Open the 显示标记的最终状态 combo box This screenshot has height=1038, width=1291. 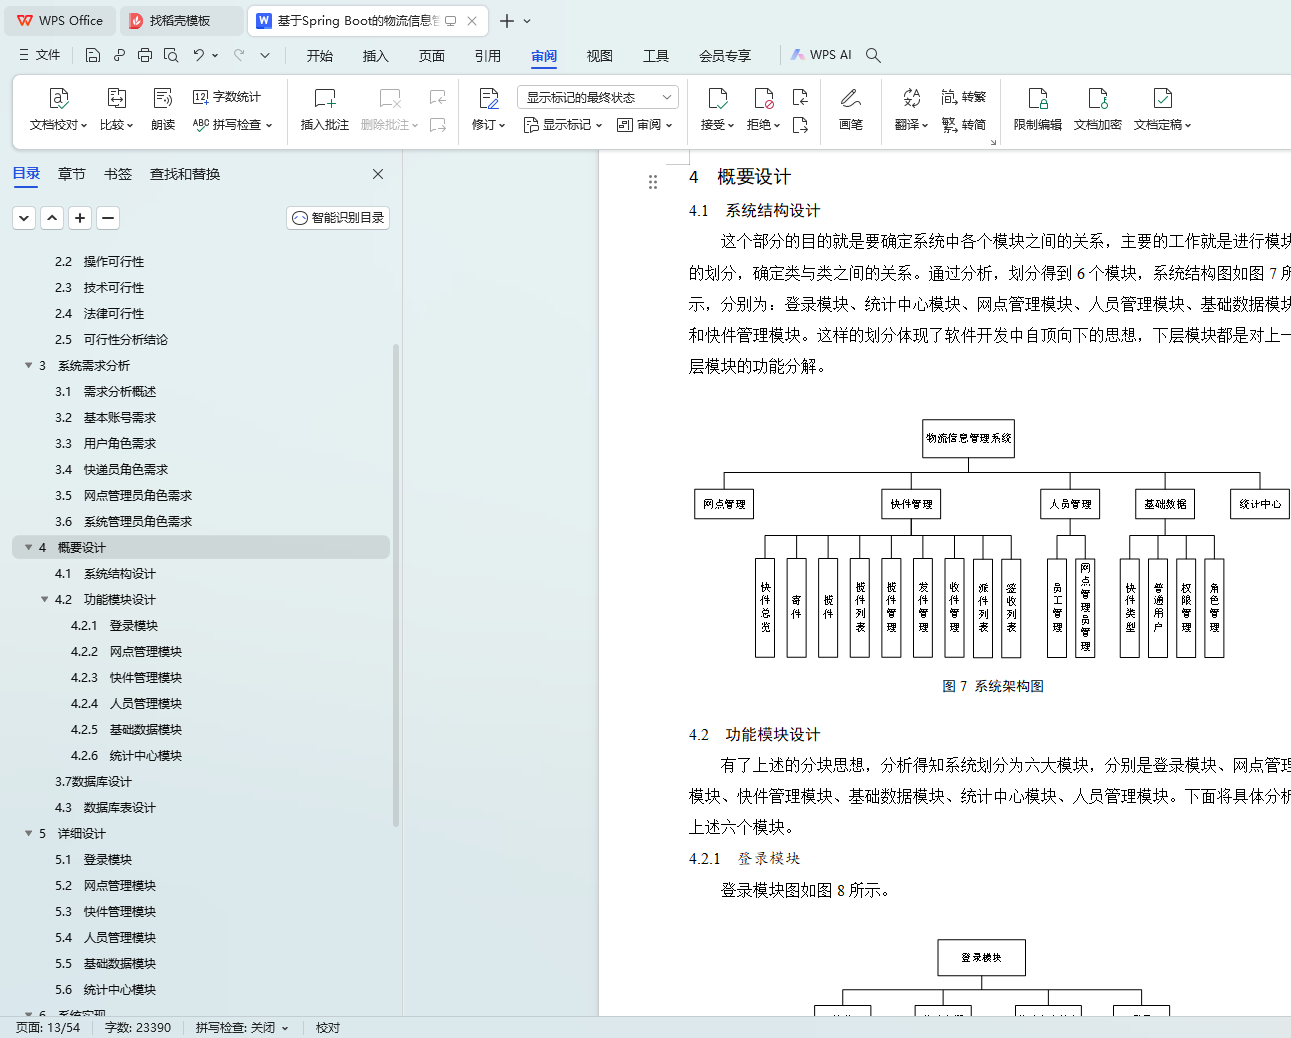pos(598,97)
